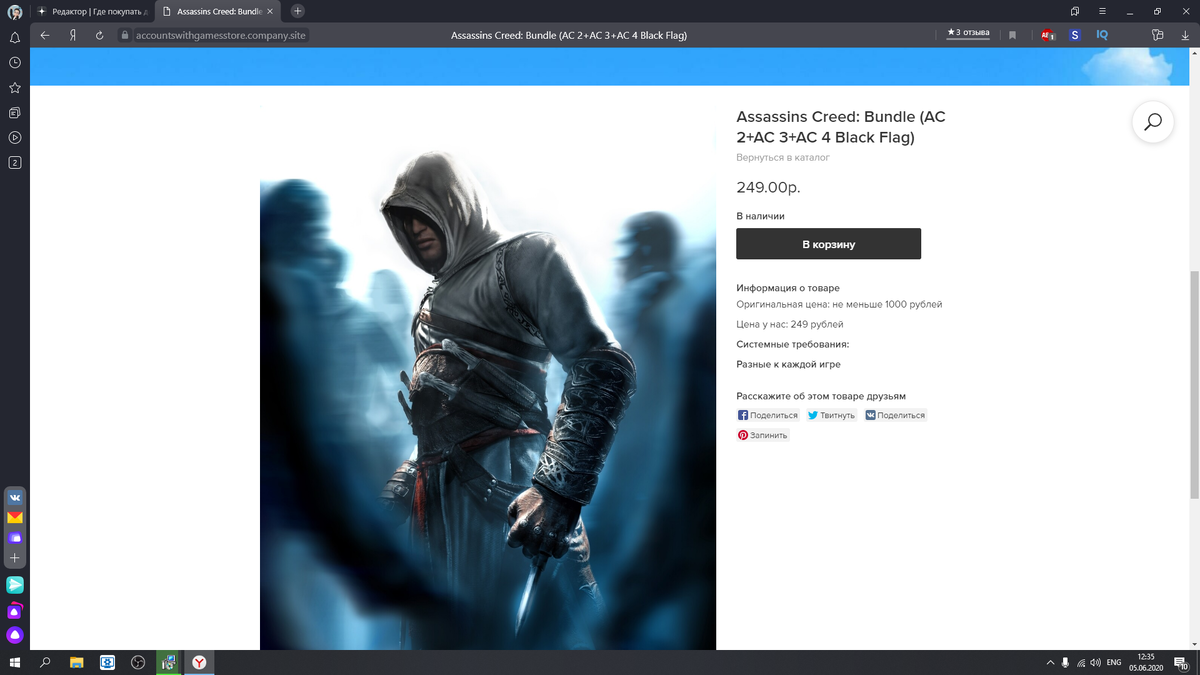Image resolution: width=1200 pixels, height=675 pixels.
Task: Reload the page with the refresh icon
Action: (x=97, y=33)
